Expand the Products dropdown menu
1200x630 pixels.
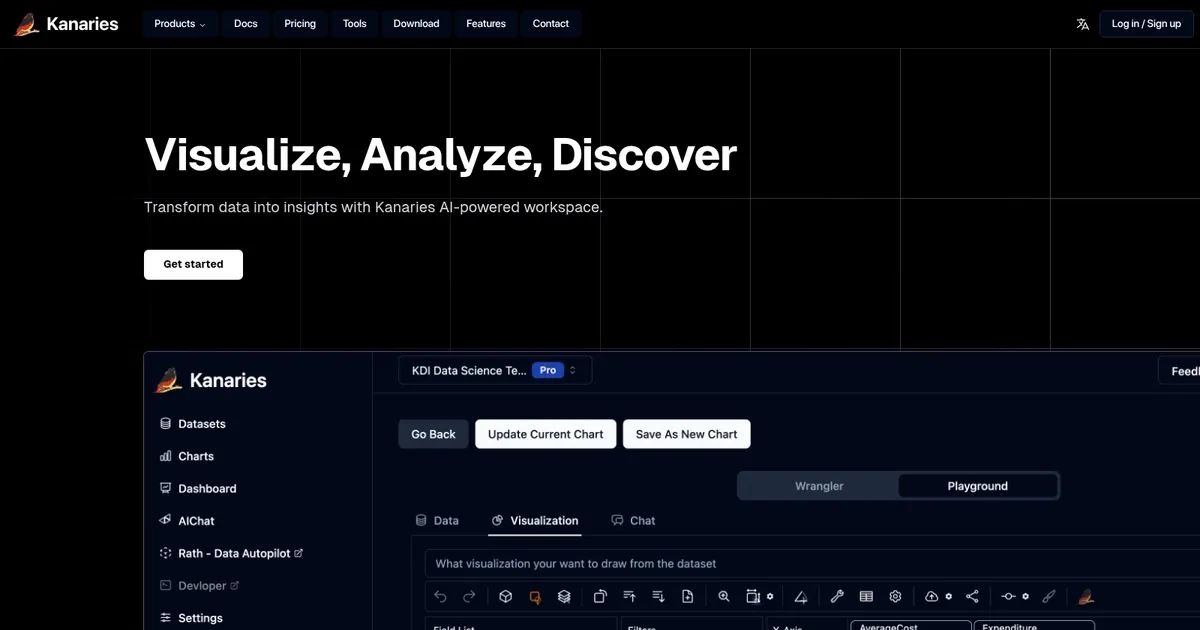point(180,24)
